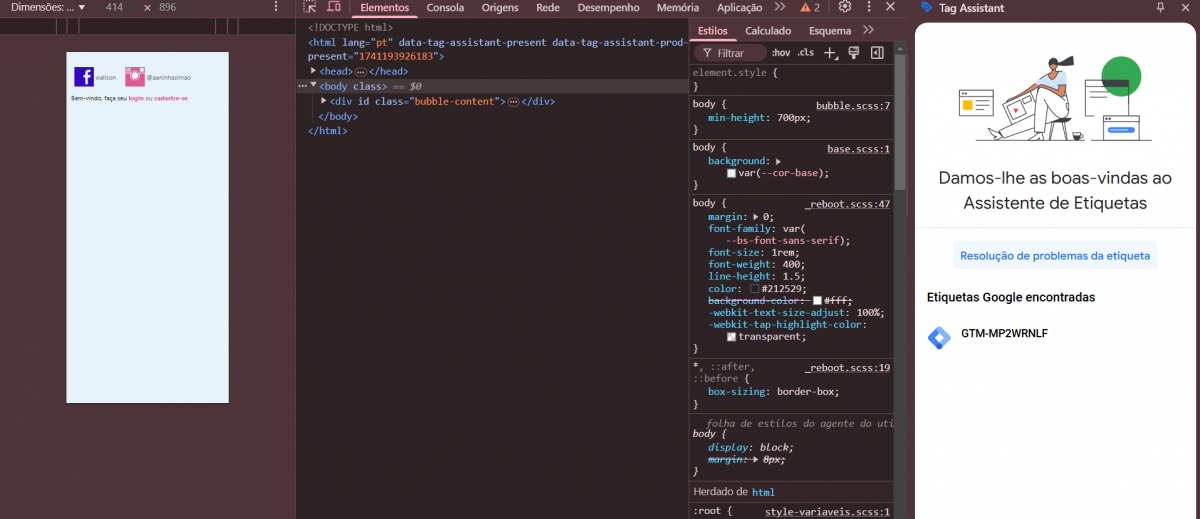Open the paint-roller rendering emulation icon
The width and height of the screenshot is (1200, 519).
coord(853,52)
